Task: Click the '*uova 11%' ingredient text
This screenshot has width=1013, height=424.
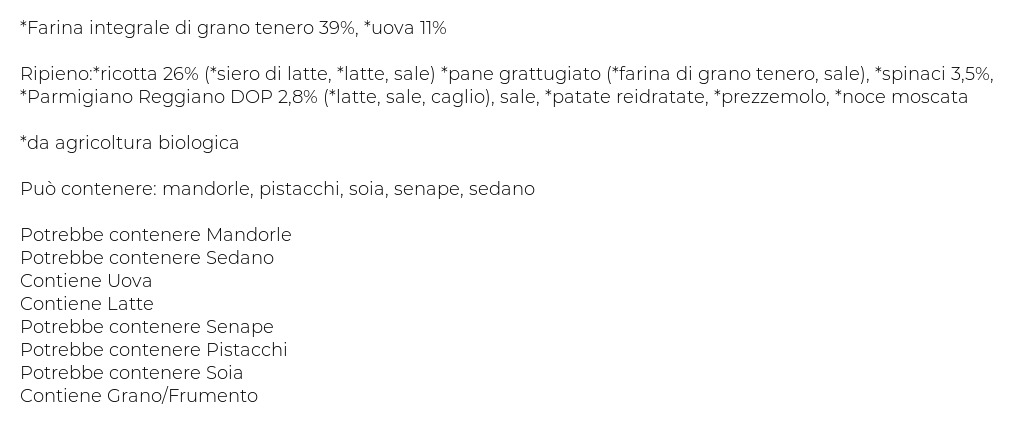Action: point(405,29)
